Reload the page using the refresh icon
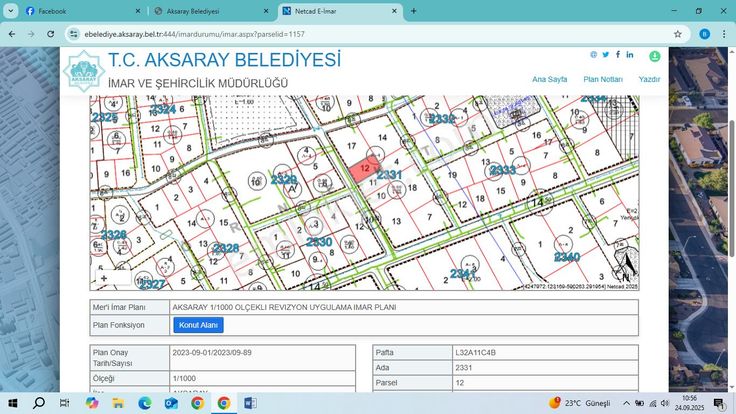 [48, 33]
